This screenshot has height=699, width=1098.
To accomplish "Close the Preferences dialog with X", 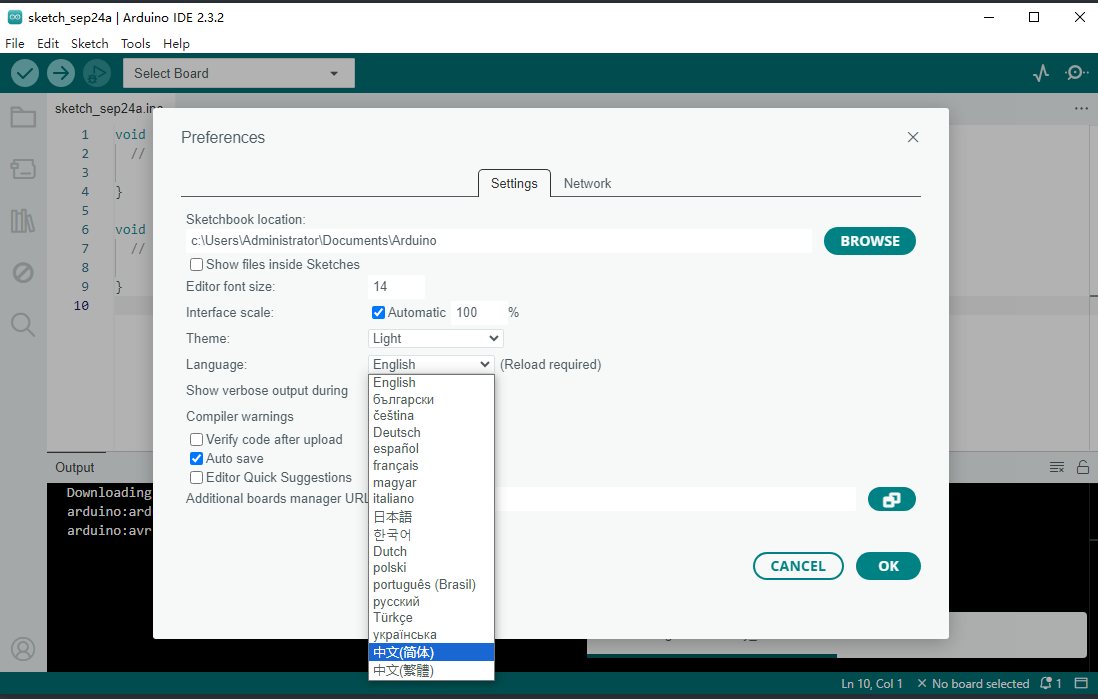I will [x=913, y=137].
